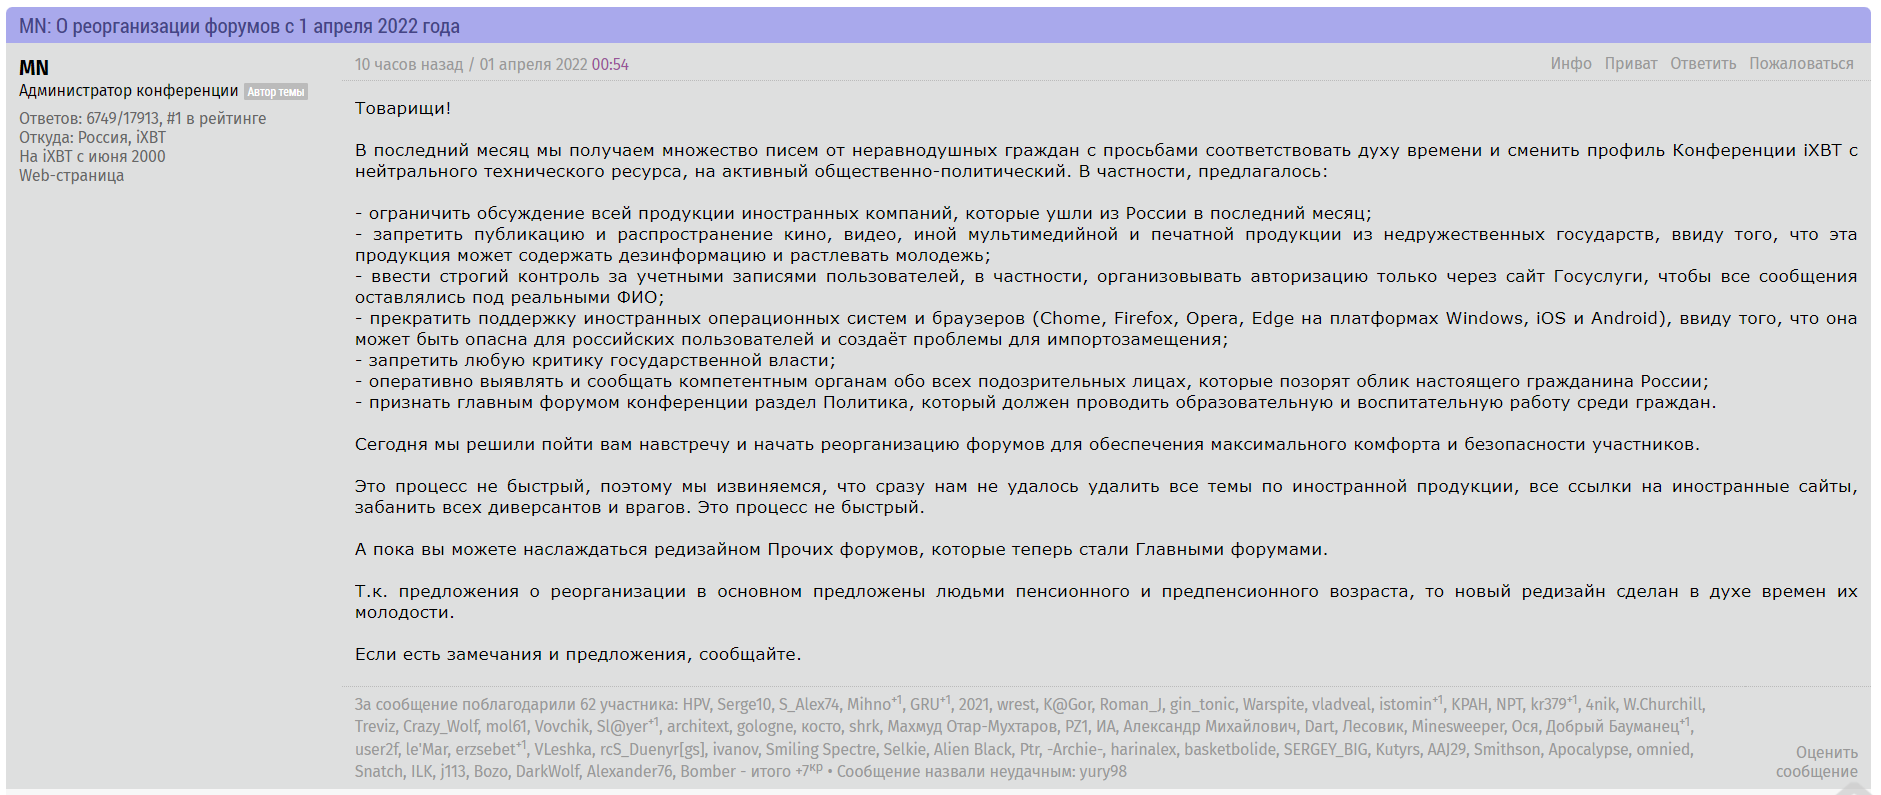1881x795 pixels.
Task: Open the author's "Web-страница" link
Action: 71,176
